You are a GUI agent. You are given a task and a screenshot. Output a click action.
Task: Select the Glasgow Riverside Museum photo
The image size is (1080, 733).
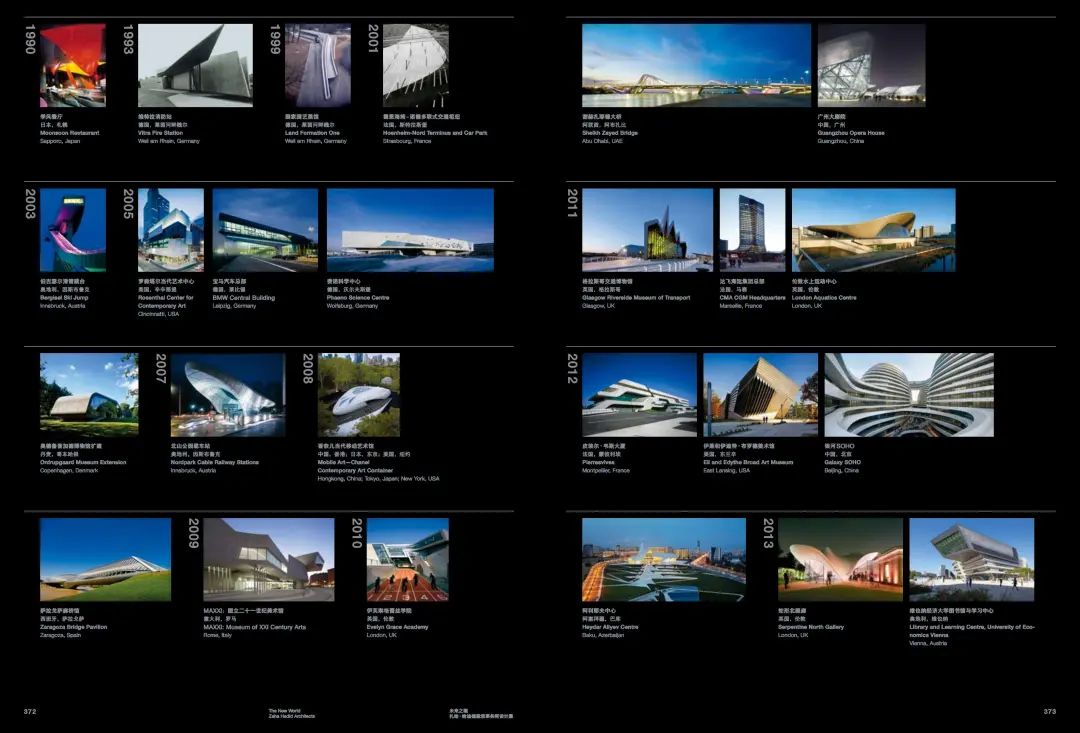pyautogui.click(x=647, y=230)
